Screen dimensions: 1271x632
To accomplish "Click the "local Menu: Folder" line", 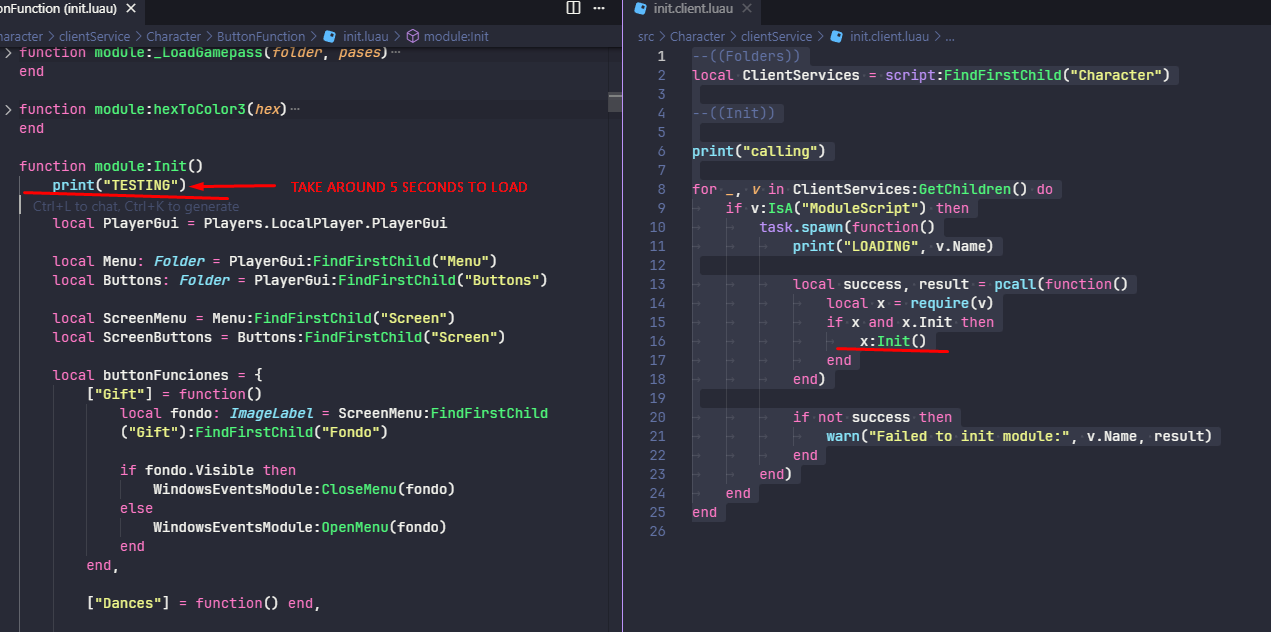I will 275,261.
